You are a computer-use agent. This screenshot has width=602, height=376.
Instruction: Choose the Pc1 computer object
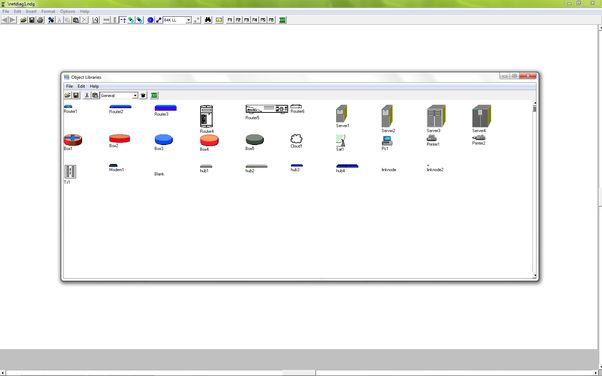[x=387, y=141]
